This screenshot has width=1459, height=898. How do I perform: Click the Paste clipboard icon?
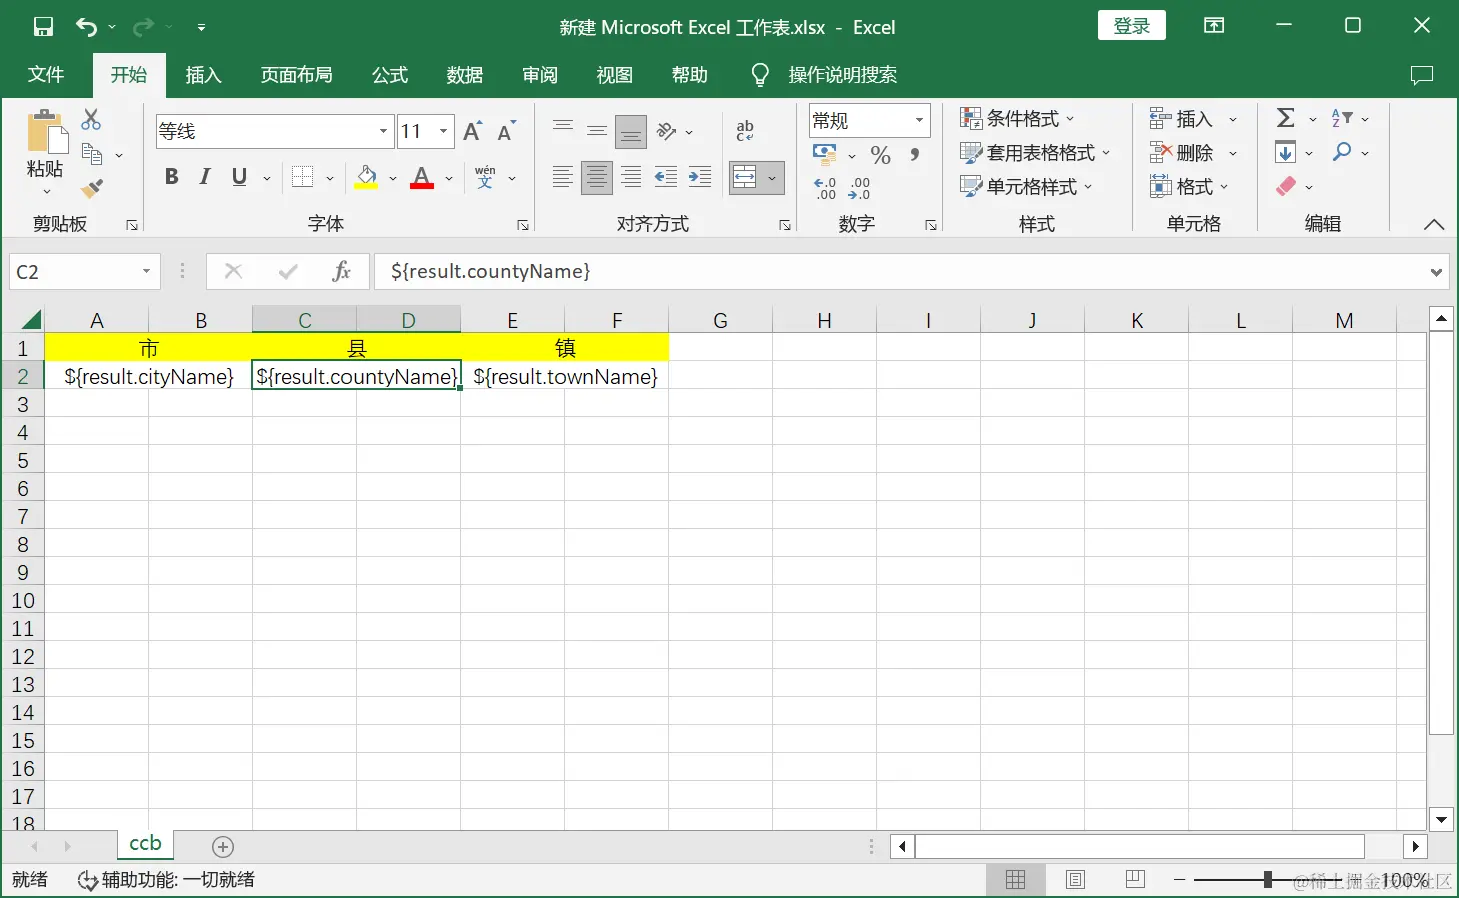(x=45, y=134)
